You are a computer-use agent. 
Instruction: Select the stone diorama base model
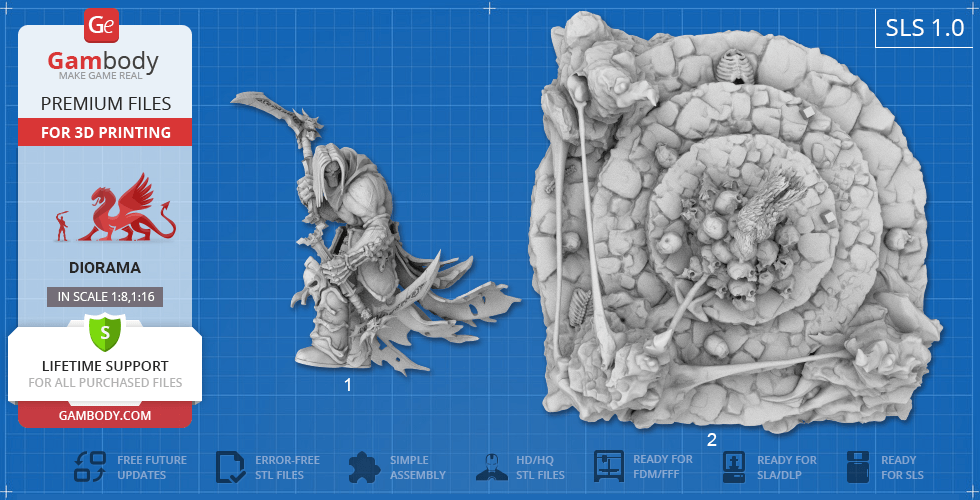pyautogui.click(x=735, y=225)
